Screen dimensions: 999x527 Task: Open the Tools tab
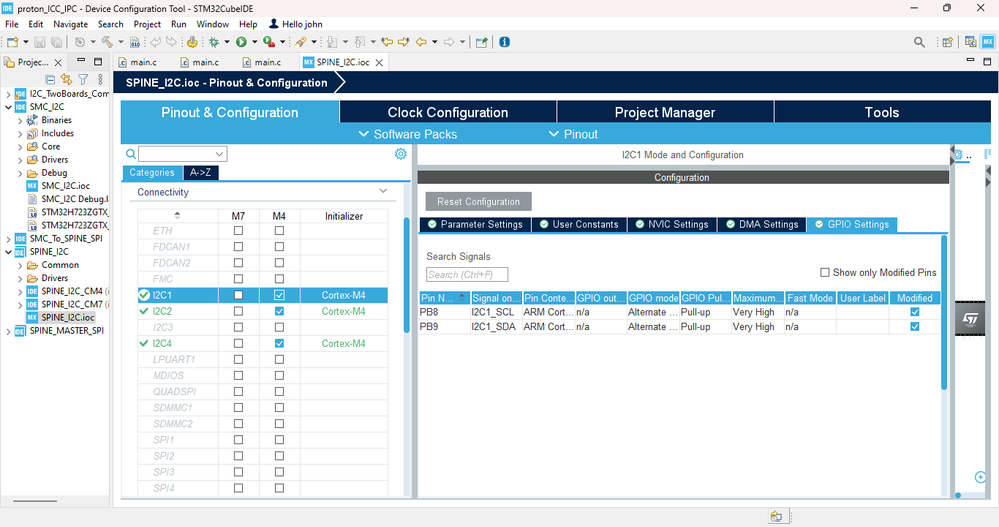pos(882,112)
